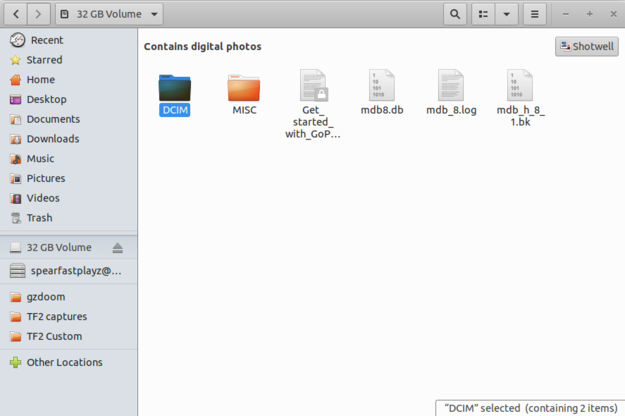This screenshot has width=625, height=416.
Task: Open the 32 GB Volume path dropdown
Action: click(108, 15)
